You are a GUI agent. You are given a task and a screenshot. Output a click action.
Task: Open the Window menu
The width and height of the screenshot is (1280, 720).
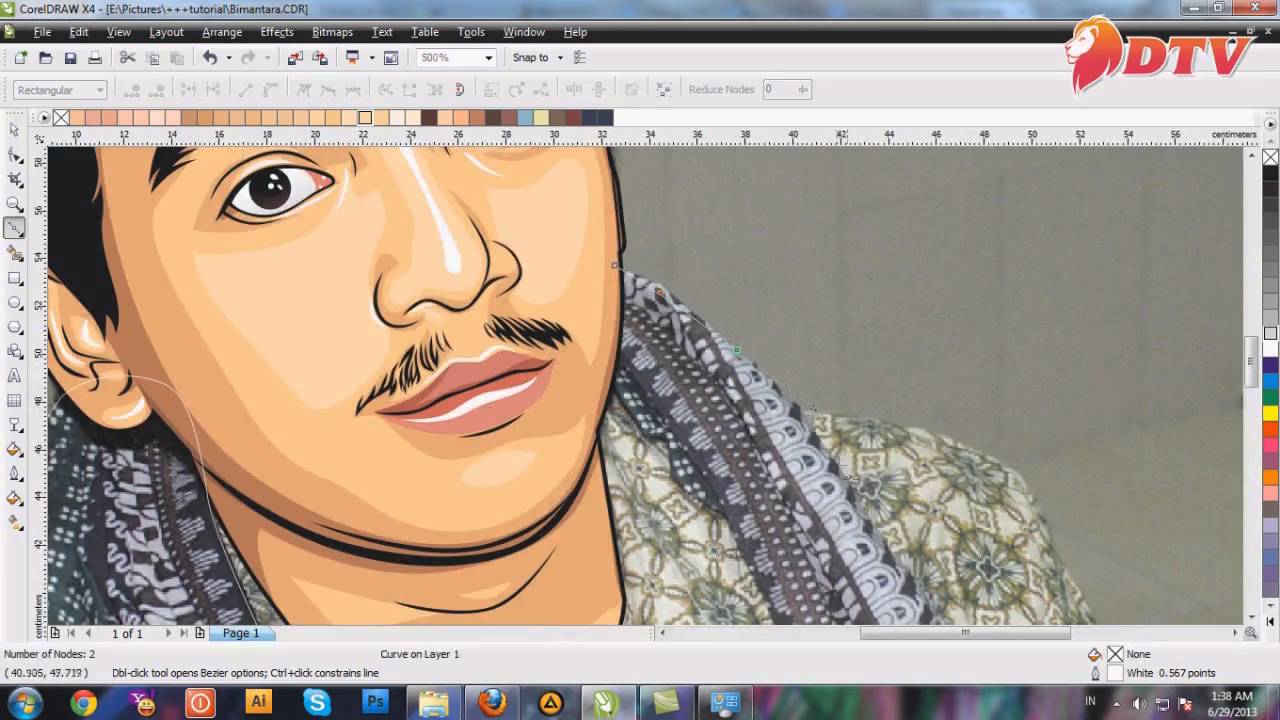coord(524,32)
